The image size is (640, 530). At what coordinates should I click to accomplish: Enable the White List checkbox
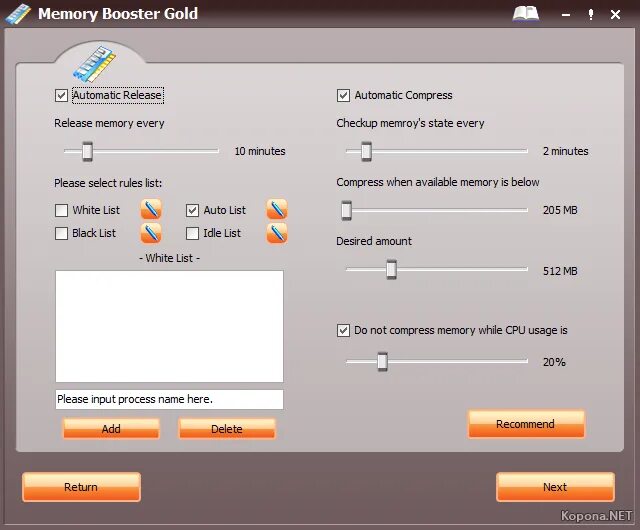(x=61, y=210)
